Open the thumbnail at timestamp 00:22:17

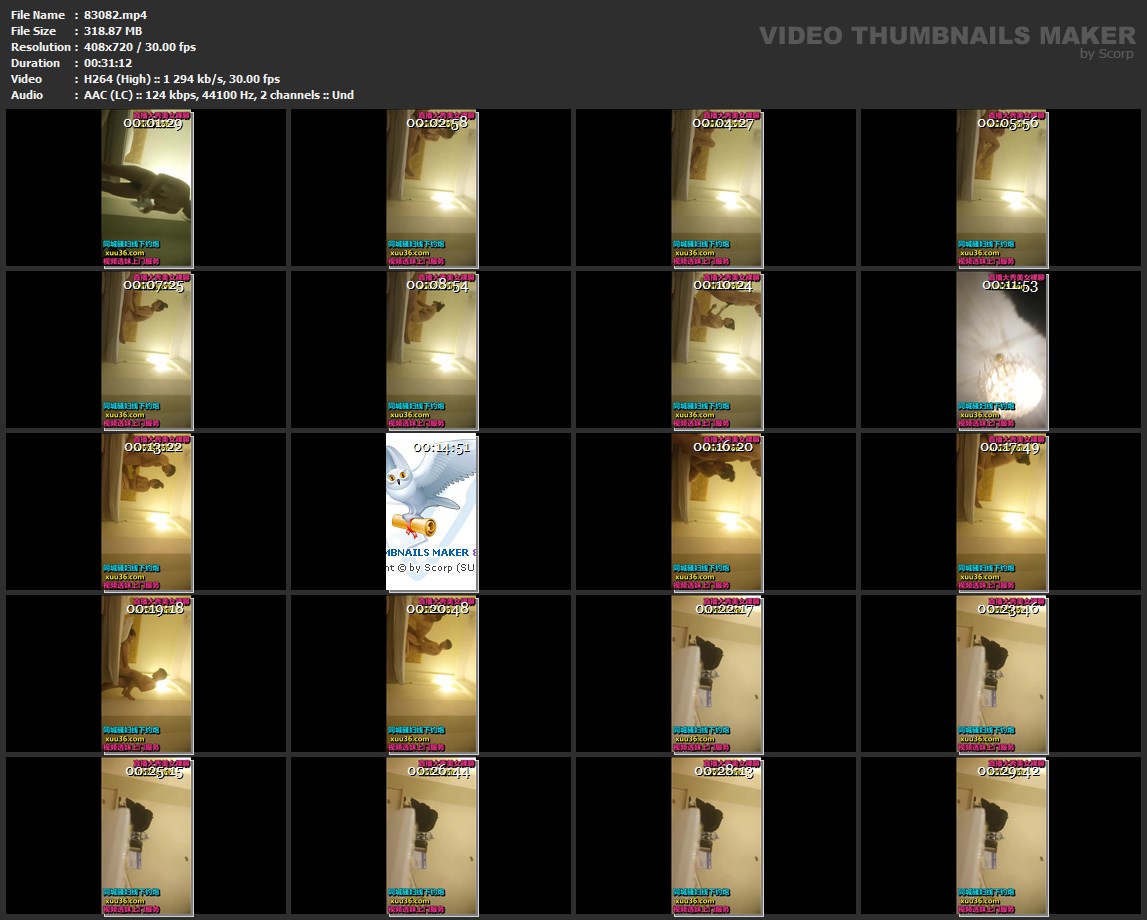click(716, 675)
